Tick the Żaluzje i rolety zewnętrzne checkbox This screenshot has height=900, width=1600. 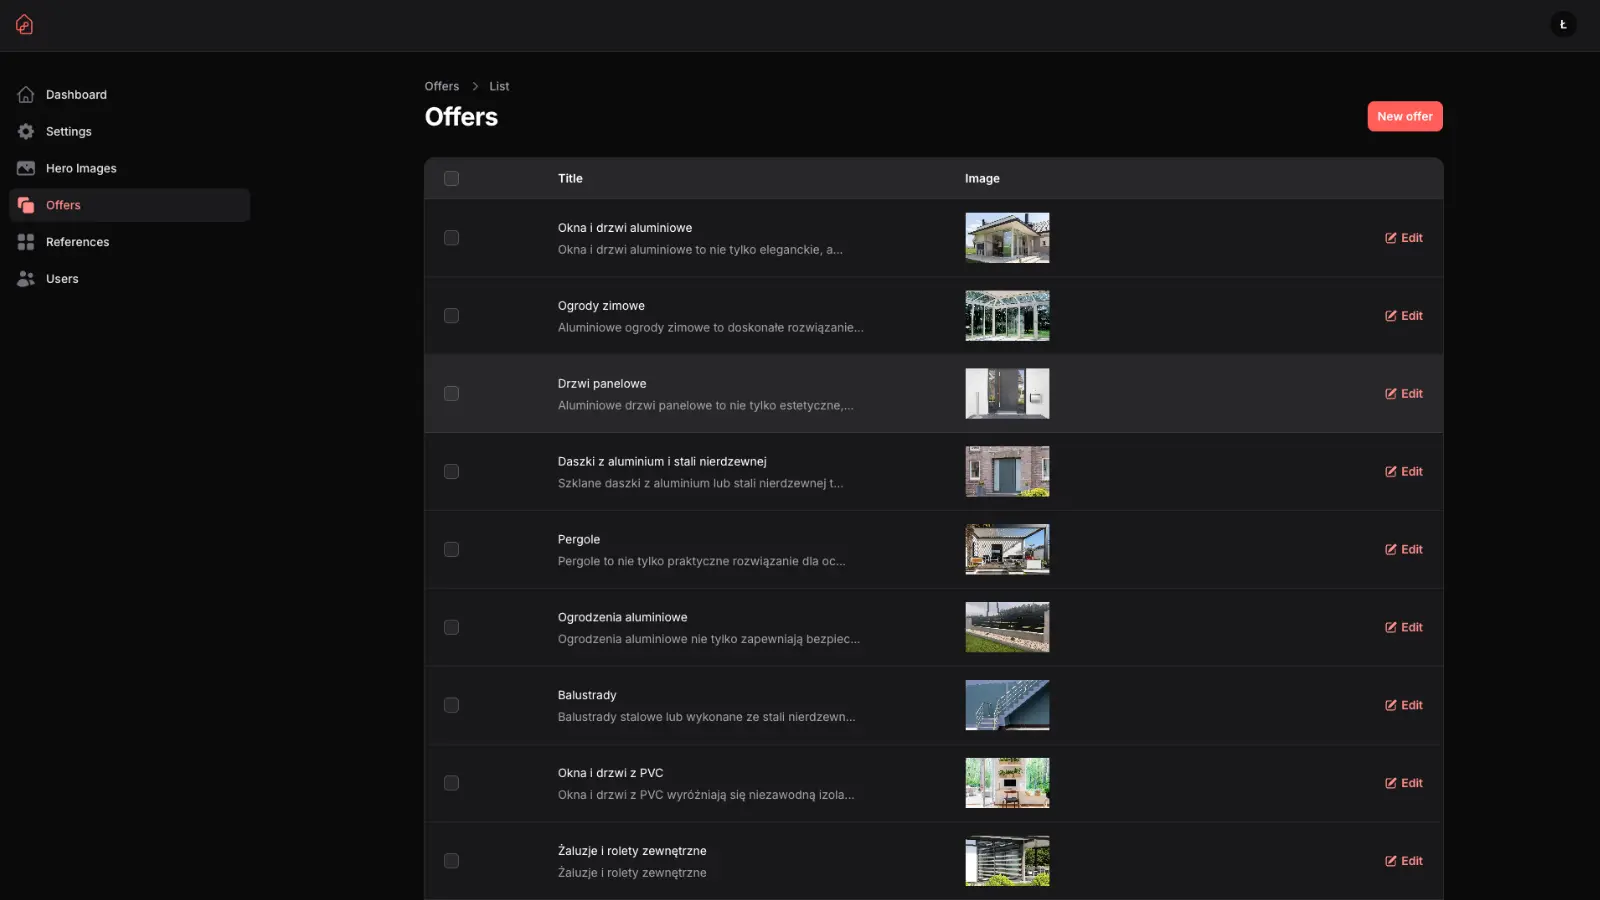coord(452,861)
